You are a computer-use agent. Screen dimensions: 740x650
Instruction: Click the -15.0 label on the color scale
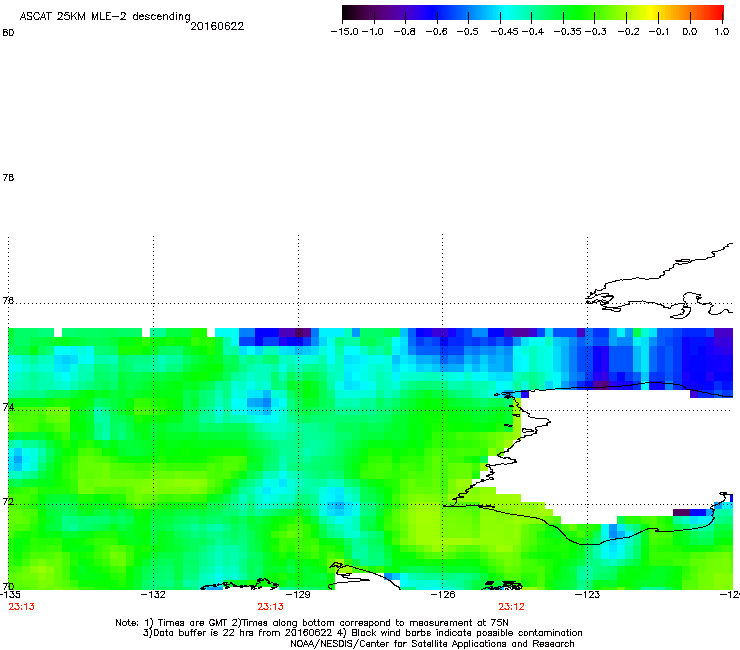coord(345,32)
